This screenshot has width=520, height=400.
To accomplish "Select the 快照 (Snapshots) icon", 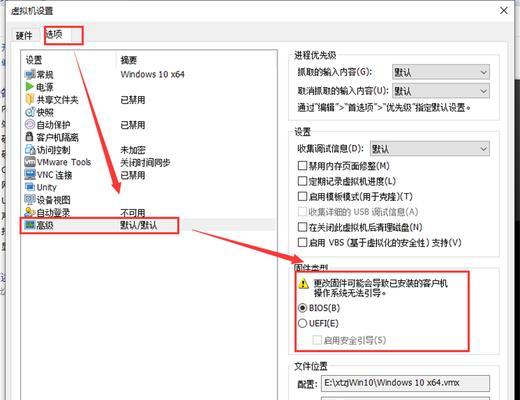I will 30,112.
